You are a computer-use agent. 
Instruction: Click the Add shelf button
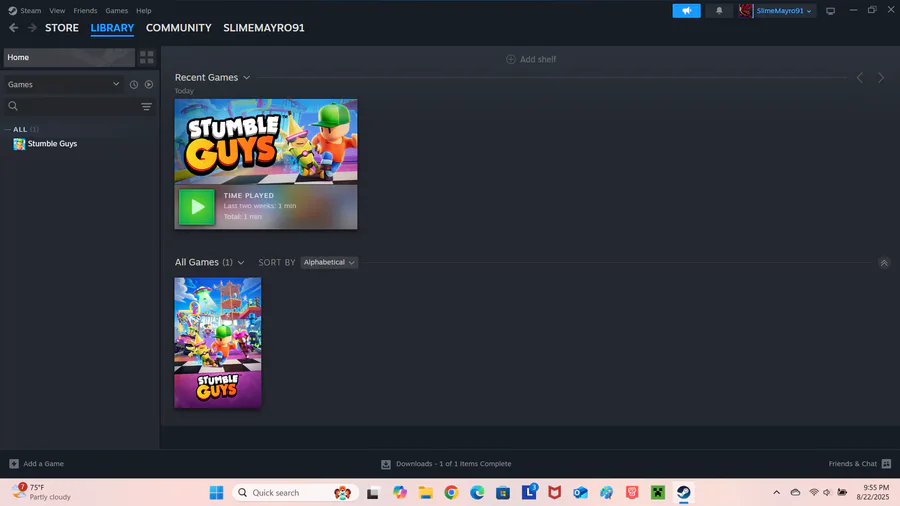[531, 59]
